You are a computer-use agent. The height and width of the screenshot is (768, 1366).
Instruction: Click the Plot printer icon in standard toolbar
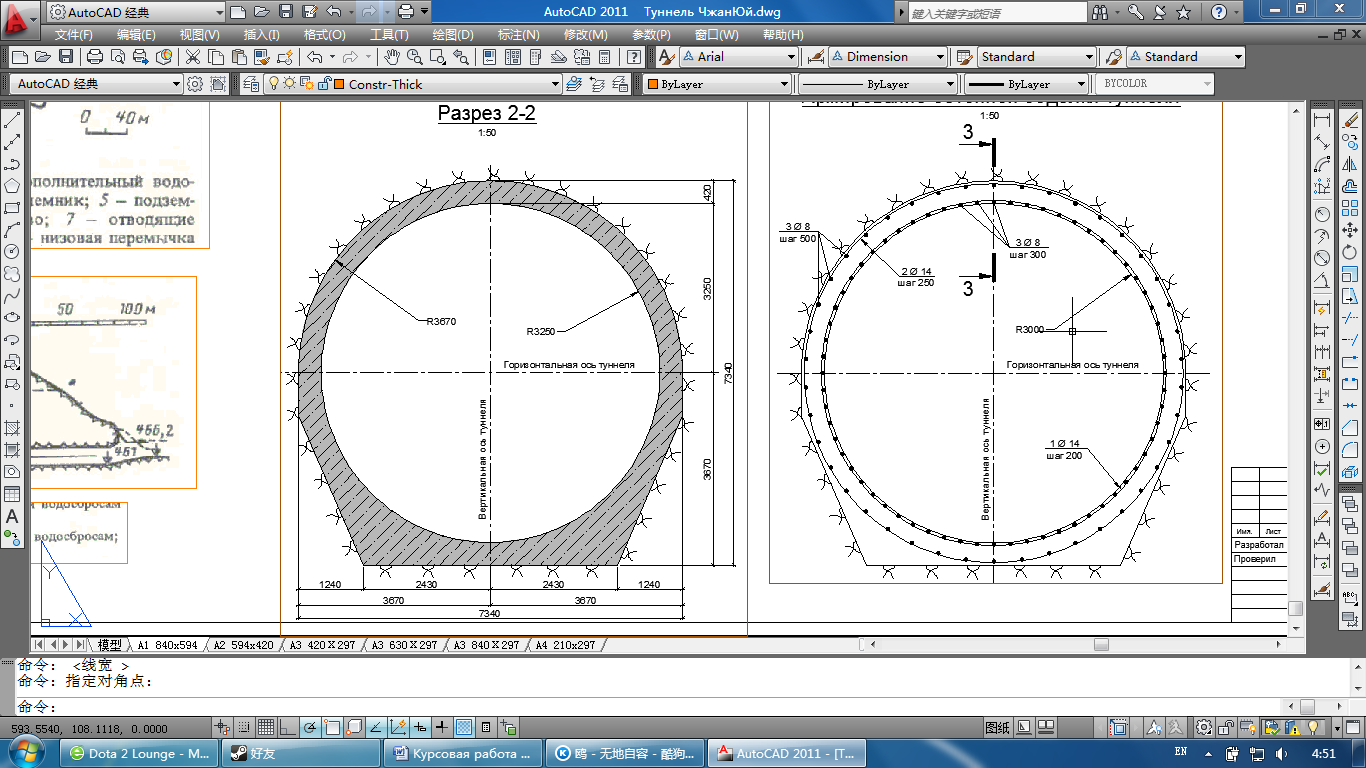pos(95,57)
